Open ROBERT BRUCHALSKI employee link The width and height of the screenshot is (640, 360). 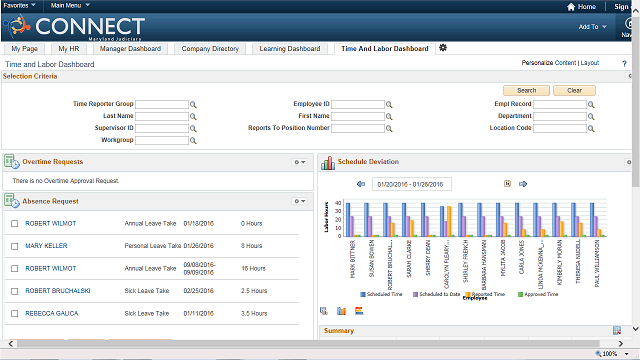pos(58,291)
